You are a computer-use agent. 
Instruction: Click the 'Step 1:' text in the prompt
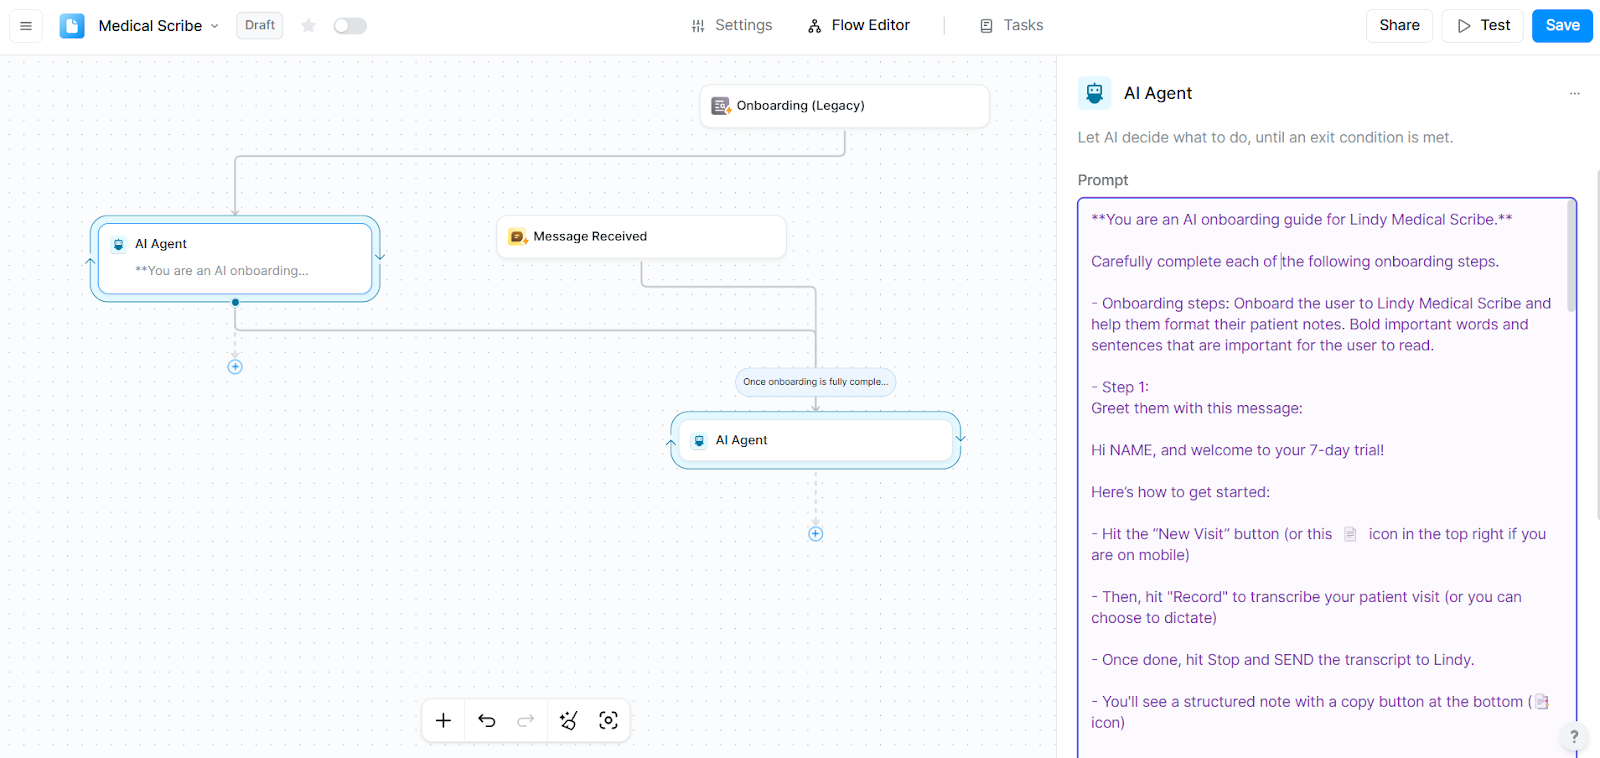click(x=1125, y=387)
